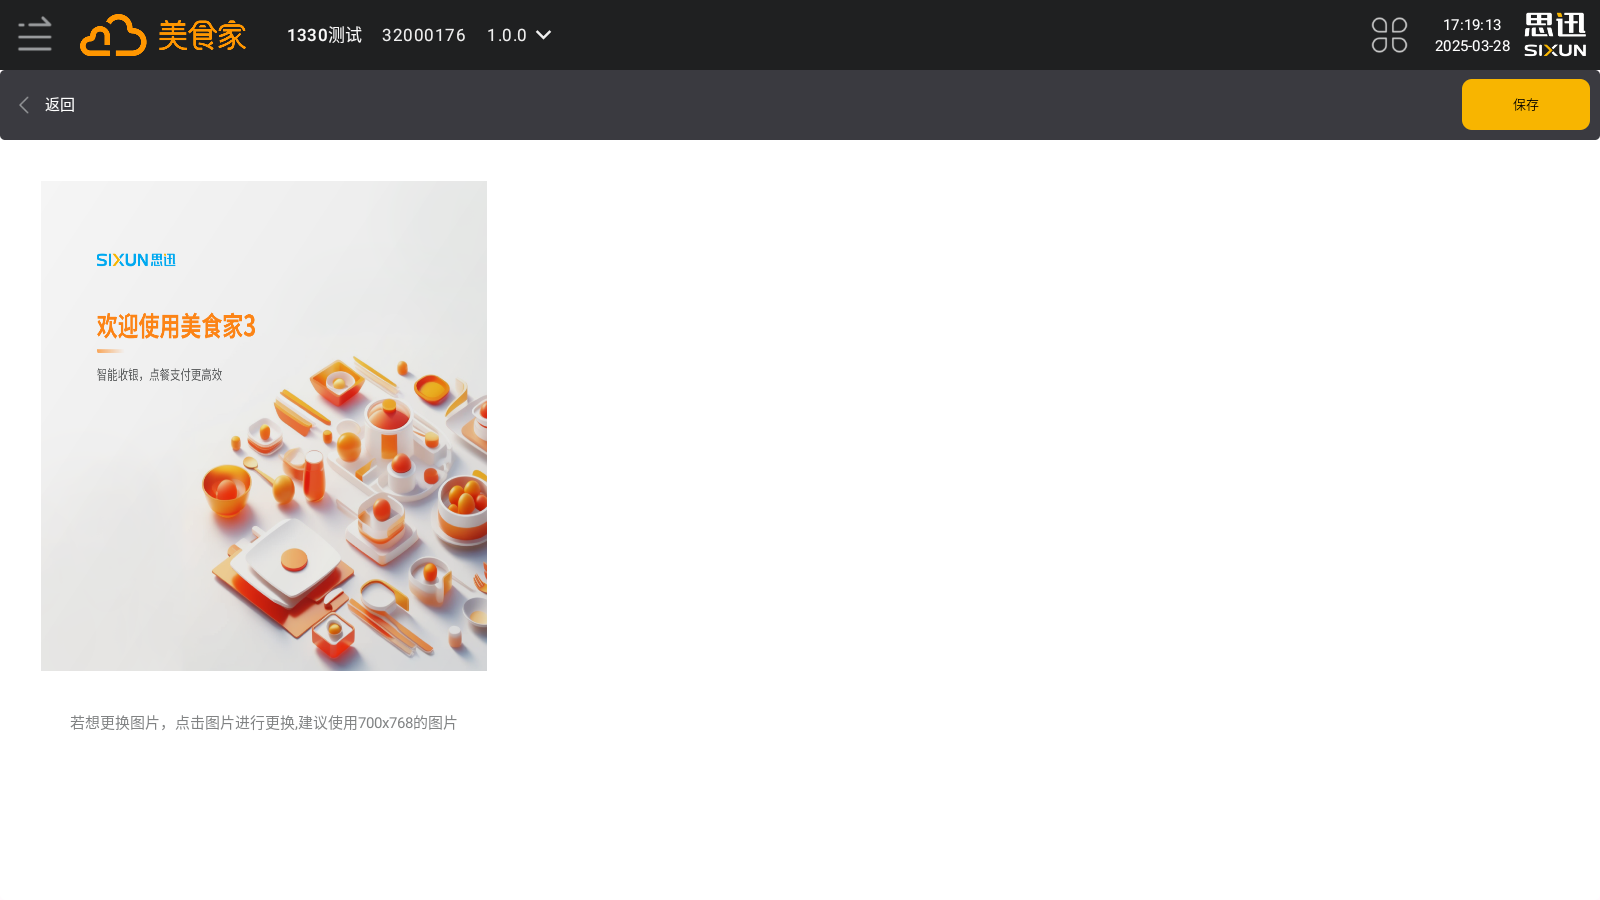
Task: Click the 返回 back label
Action: (60, 105)
